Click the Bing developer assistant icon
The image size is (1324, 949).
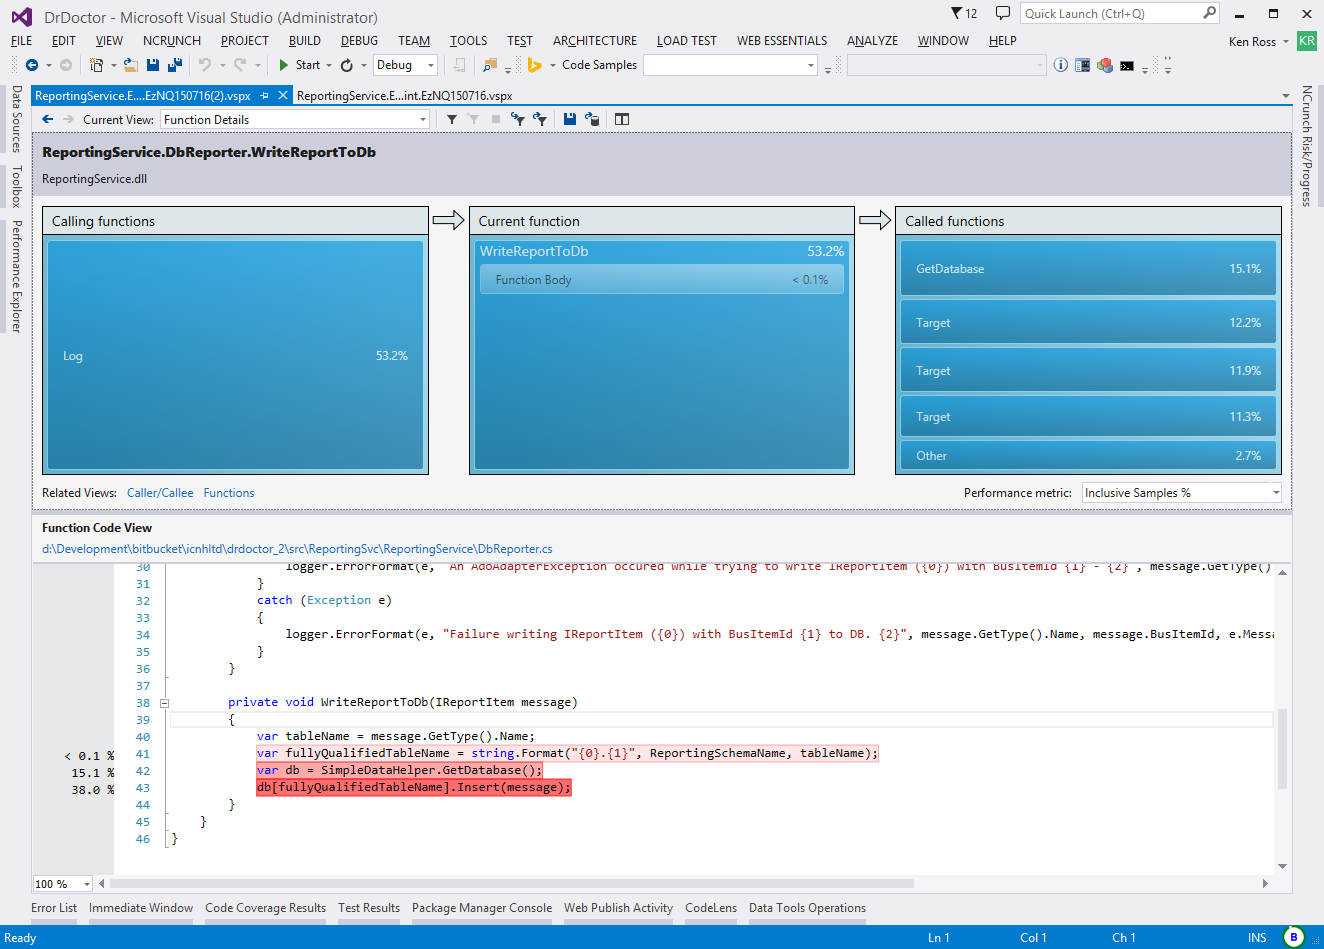point(534,65)
